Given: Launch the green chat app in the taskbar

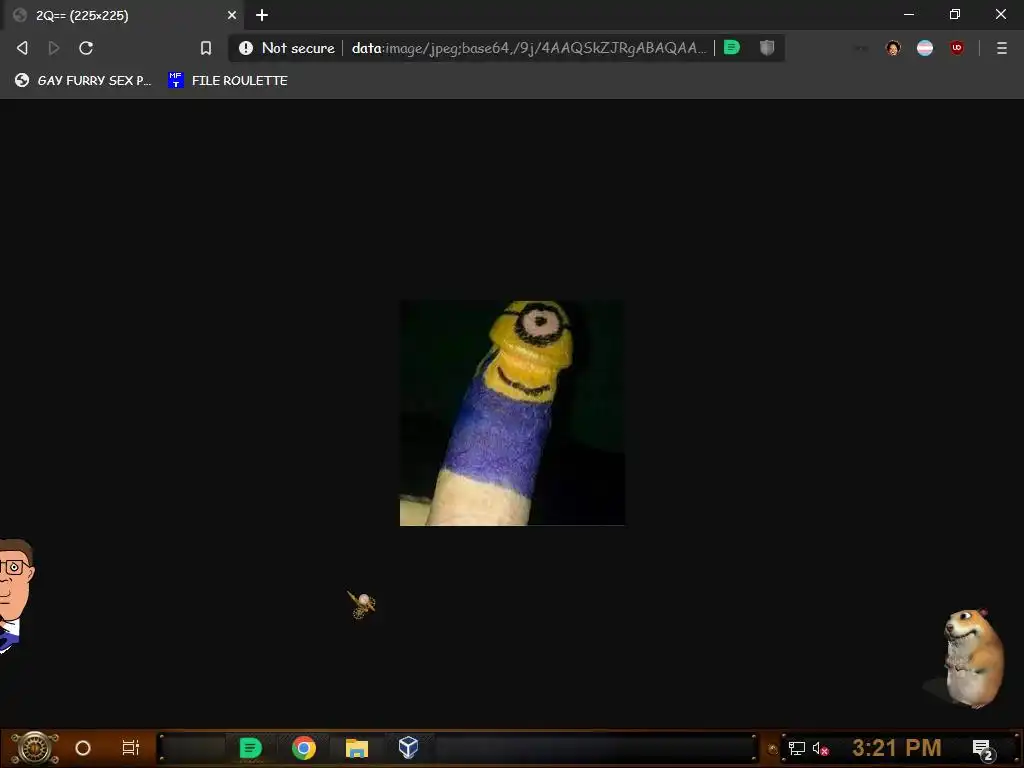Looking at the screenshot, I should point(250,748).
